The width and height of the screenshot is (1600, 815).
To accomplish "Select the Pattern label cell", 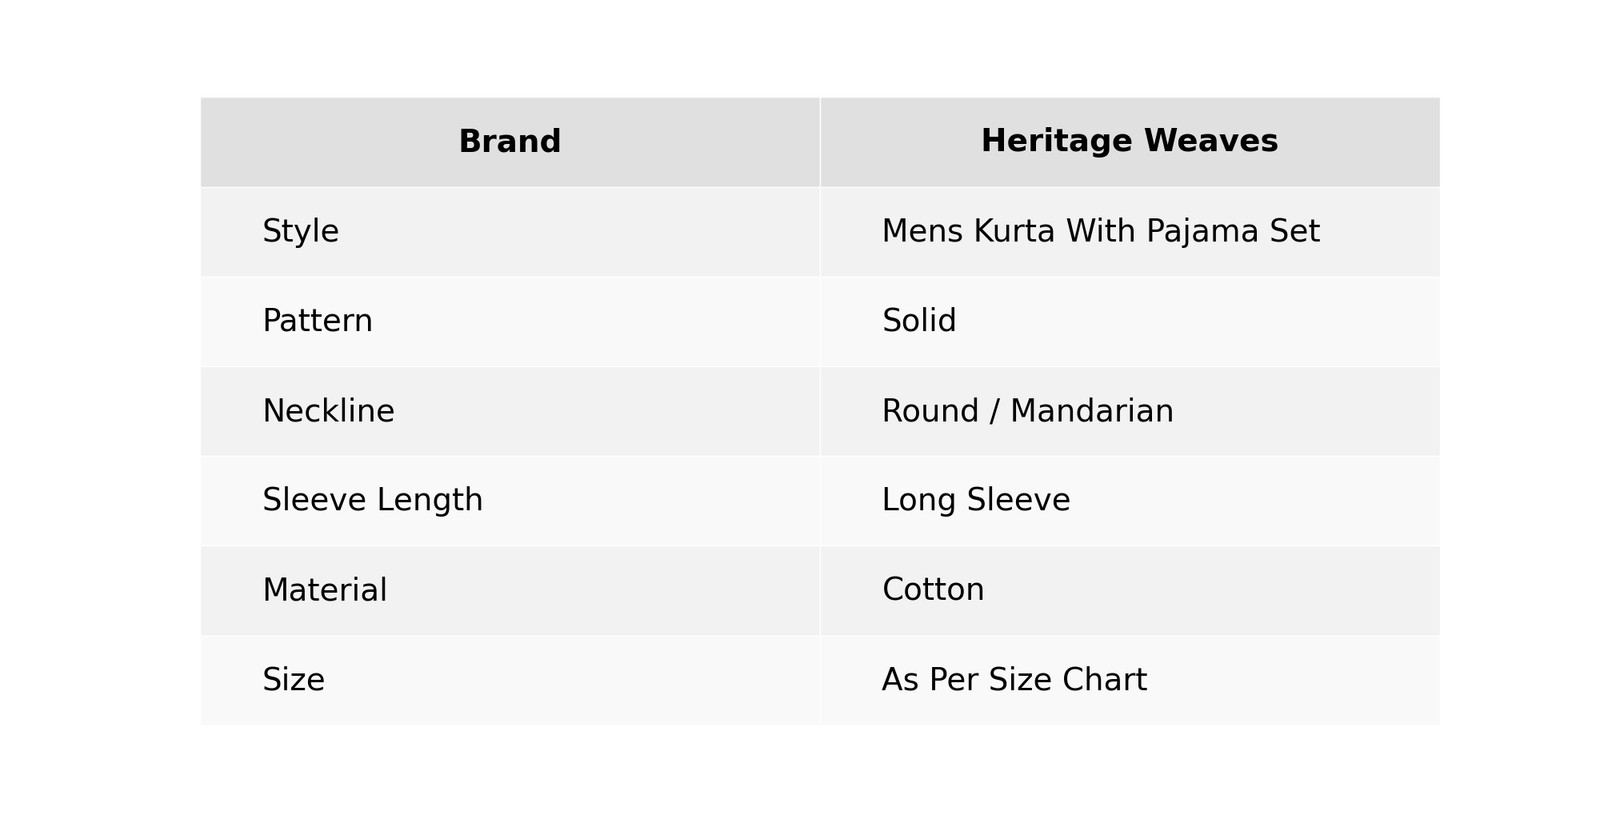I will click(x=317, y=321).
